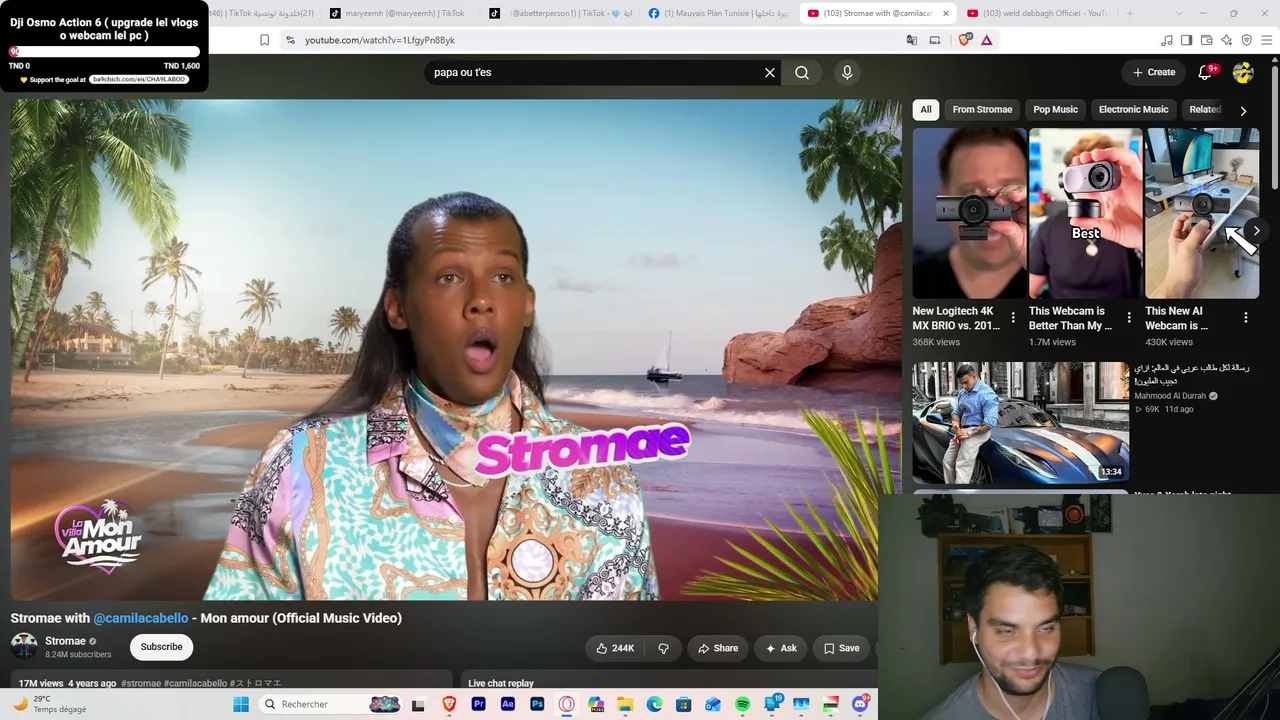The height and width of the screenshot is (720, 1280).
Task: Open Brave Leo AI sparkle icon
Action: tap(1226, 40)
